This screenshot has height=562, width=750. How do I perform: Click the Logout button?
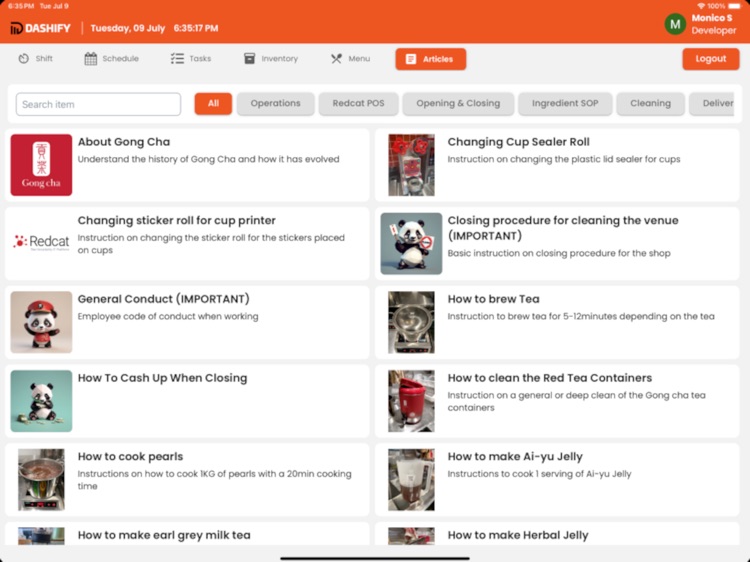(x=710, y=59)
